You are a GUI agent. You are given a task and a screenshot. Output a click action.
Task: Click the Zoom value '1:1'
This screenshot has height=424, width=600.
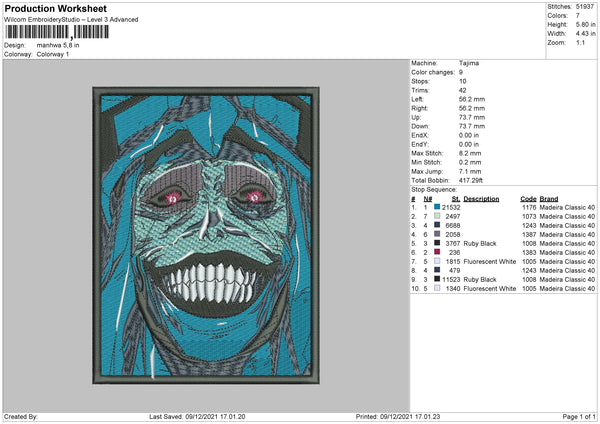coord(580,42)
